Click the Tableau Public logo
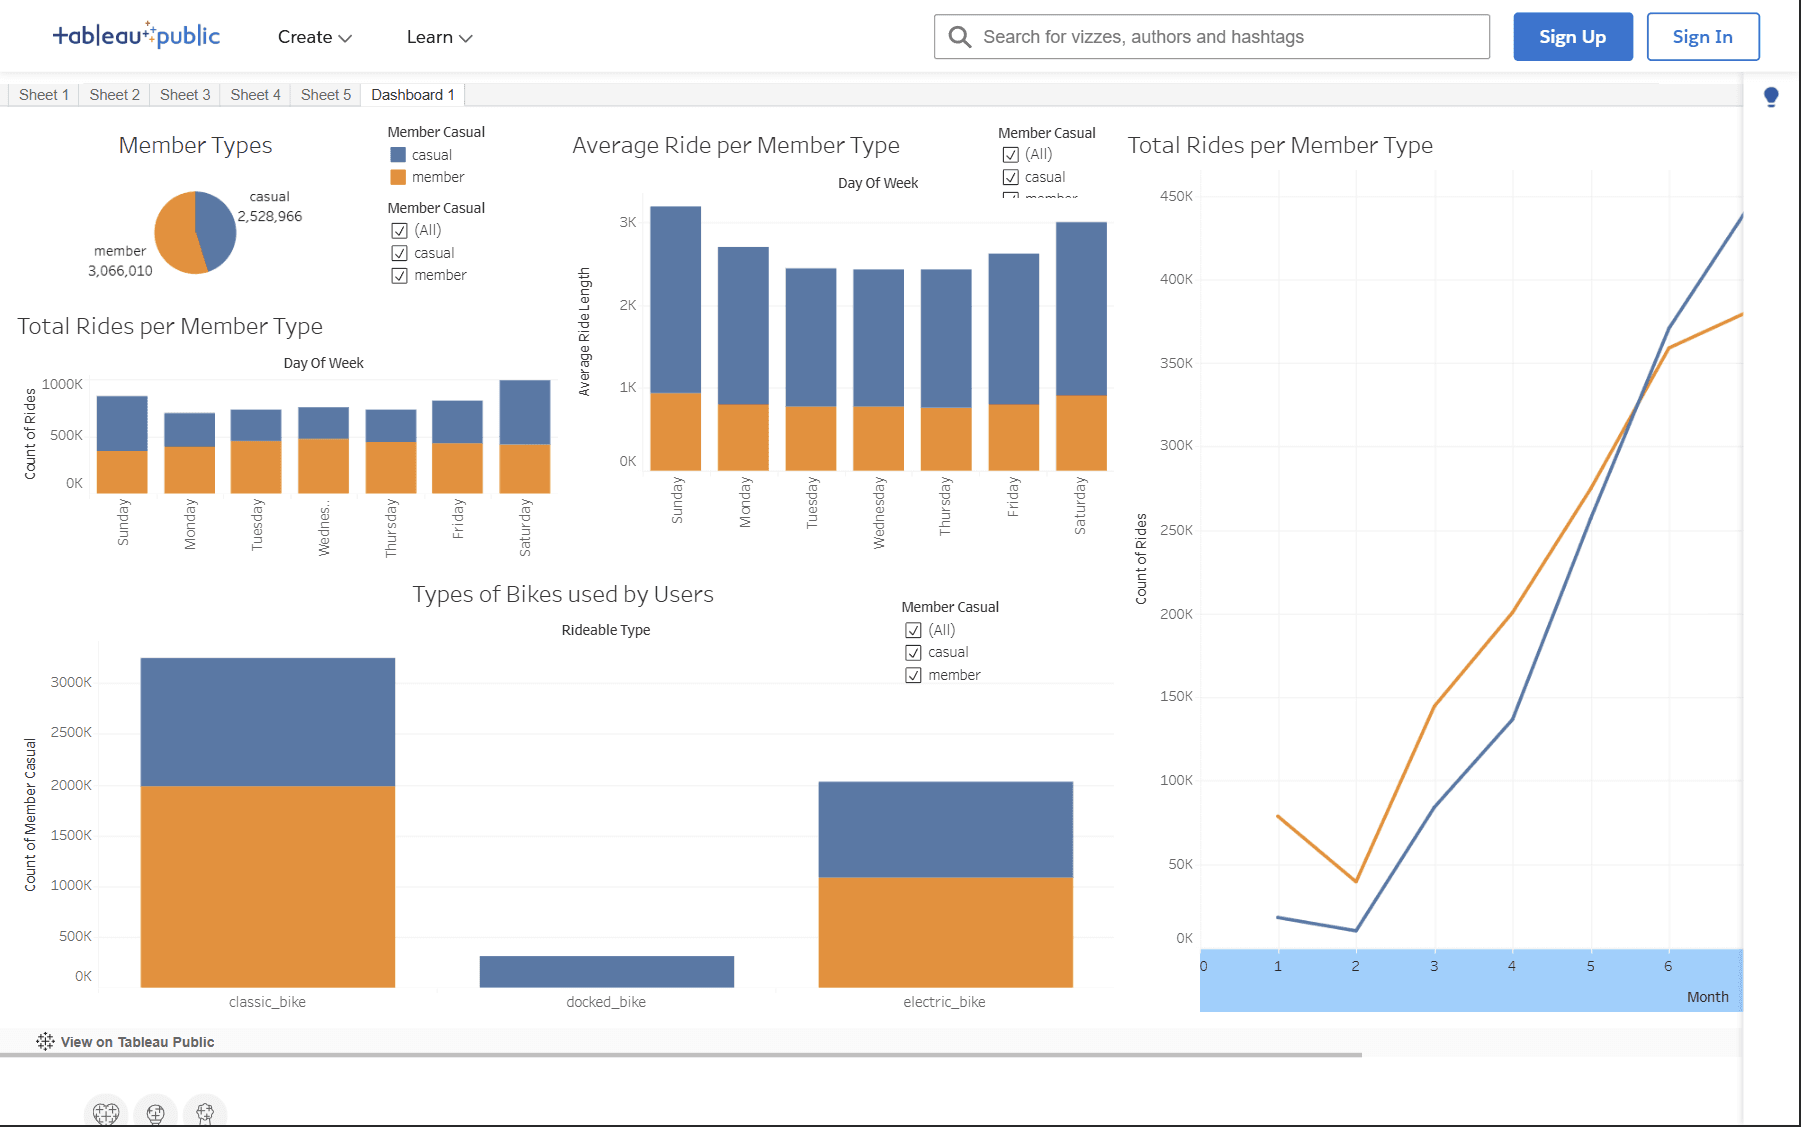This screenshot has width=1801, height=1127. (137, 35)
